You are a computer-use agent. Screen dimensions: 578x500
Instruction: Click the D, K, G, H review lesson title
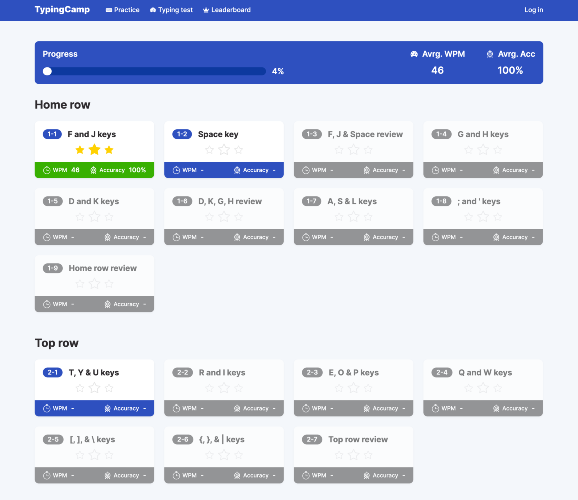tap(230, 201)
